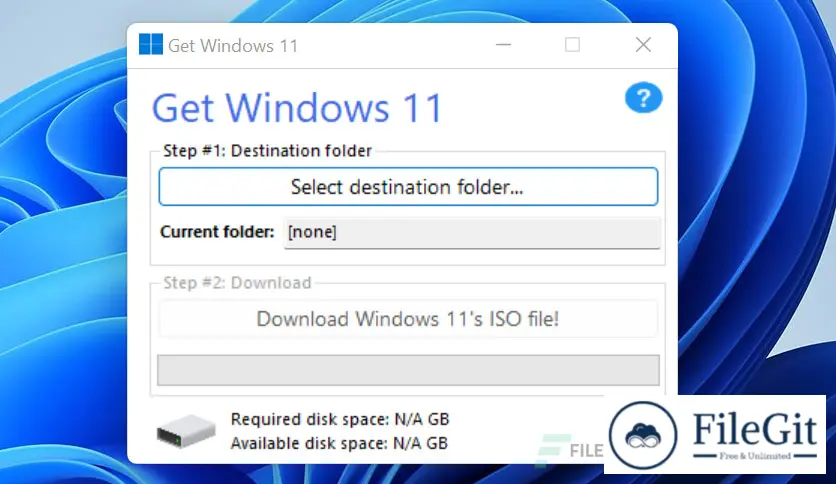Click the hard drive disk icon
Image resolution: width=836 pixels, height=484 pixels.
(186, 431)
